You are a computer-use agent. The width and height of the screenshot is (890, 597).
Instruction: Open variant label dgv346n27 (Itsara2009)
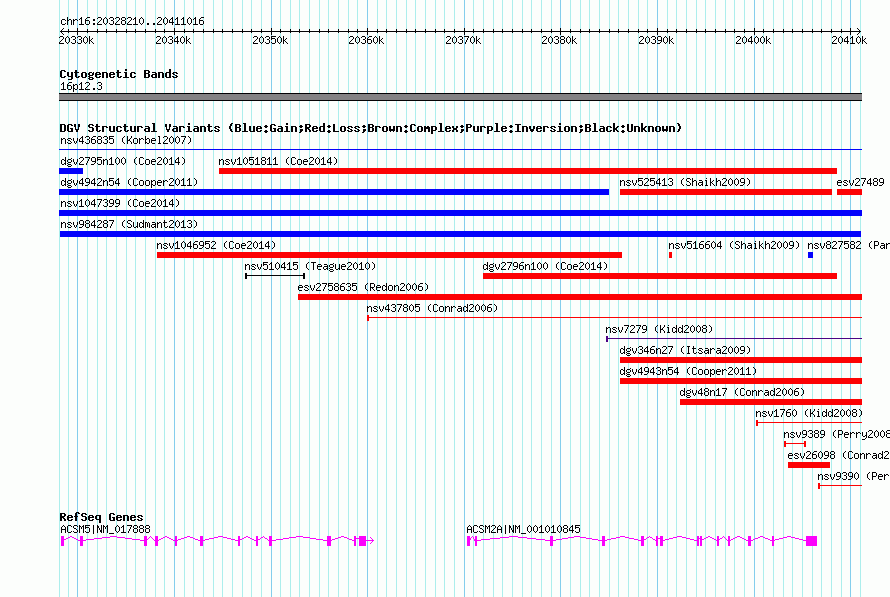tap(685, 350)
